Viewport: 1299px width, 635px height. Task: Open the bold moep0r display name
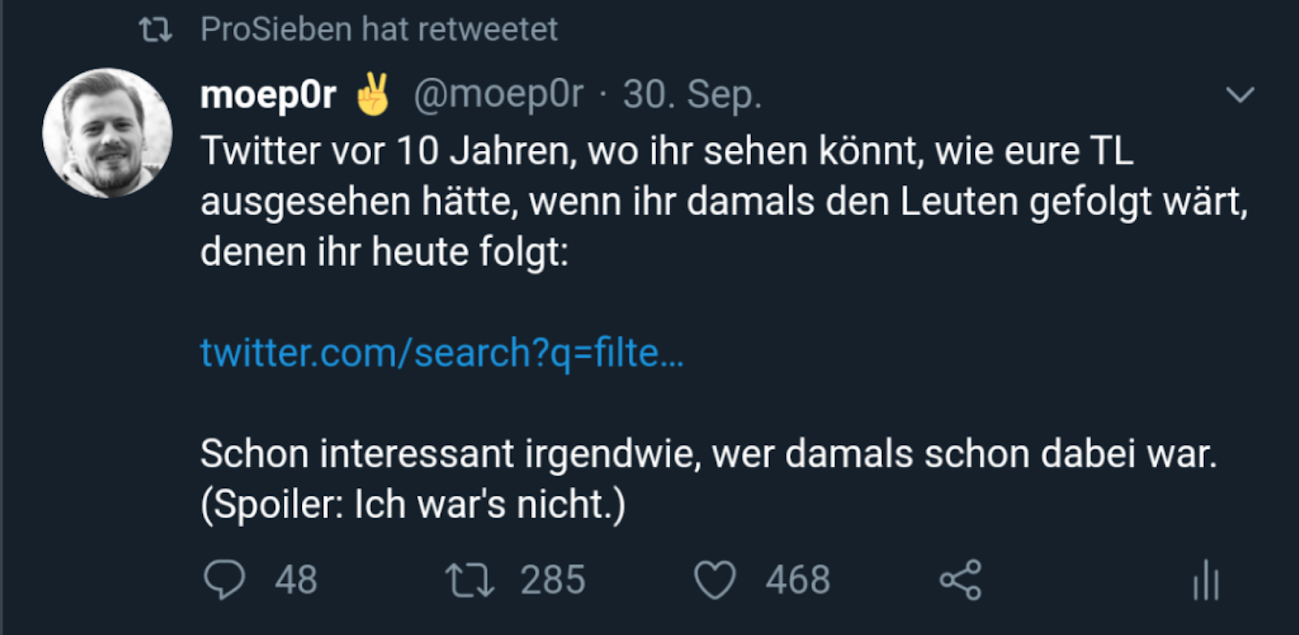coord(268,96)
